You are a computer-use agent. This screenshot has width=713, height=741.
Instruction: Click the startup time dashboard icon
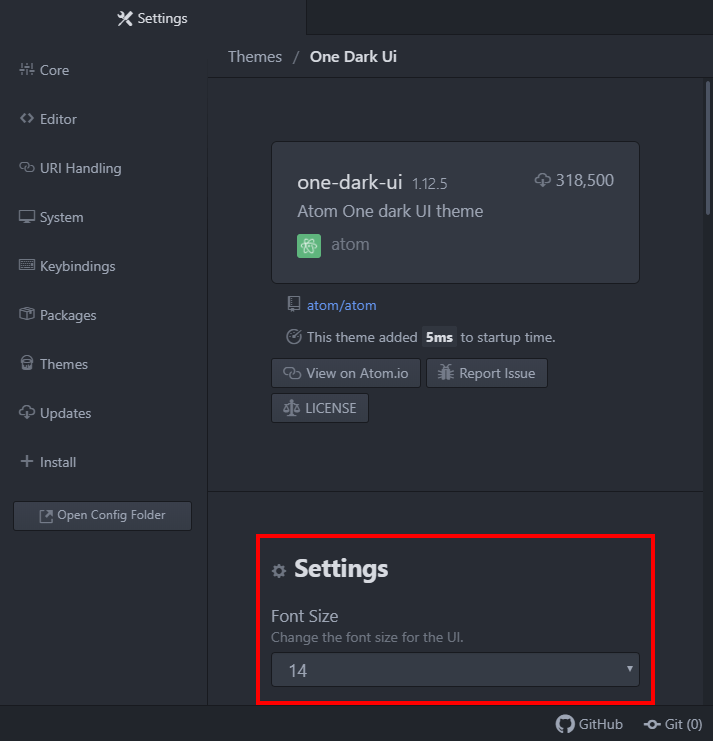[x=294, y=337]
